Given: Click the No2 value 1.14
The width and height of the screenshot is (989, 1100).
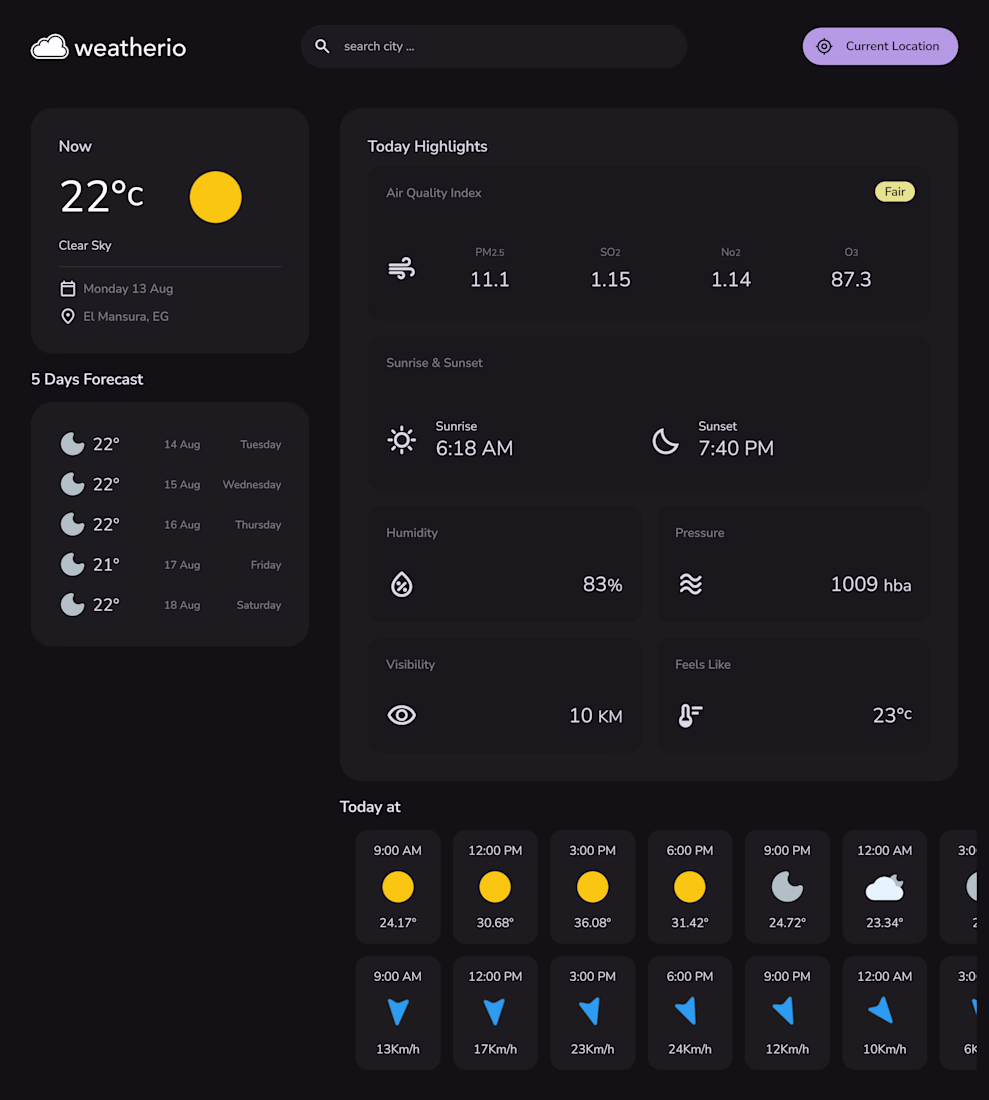Looking at the screenshot, I should 731,279.
